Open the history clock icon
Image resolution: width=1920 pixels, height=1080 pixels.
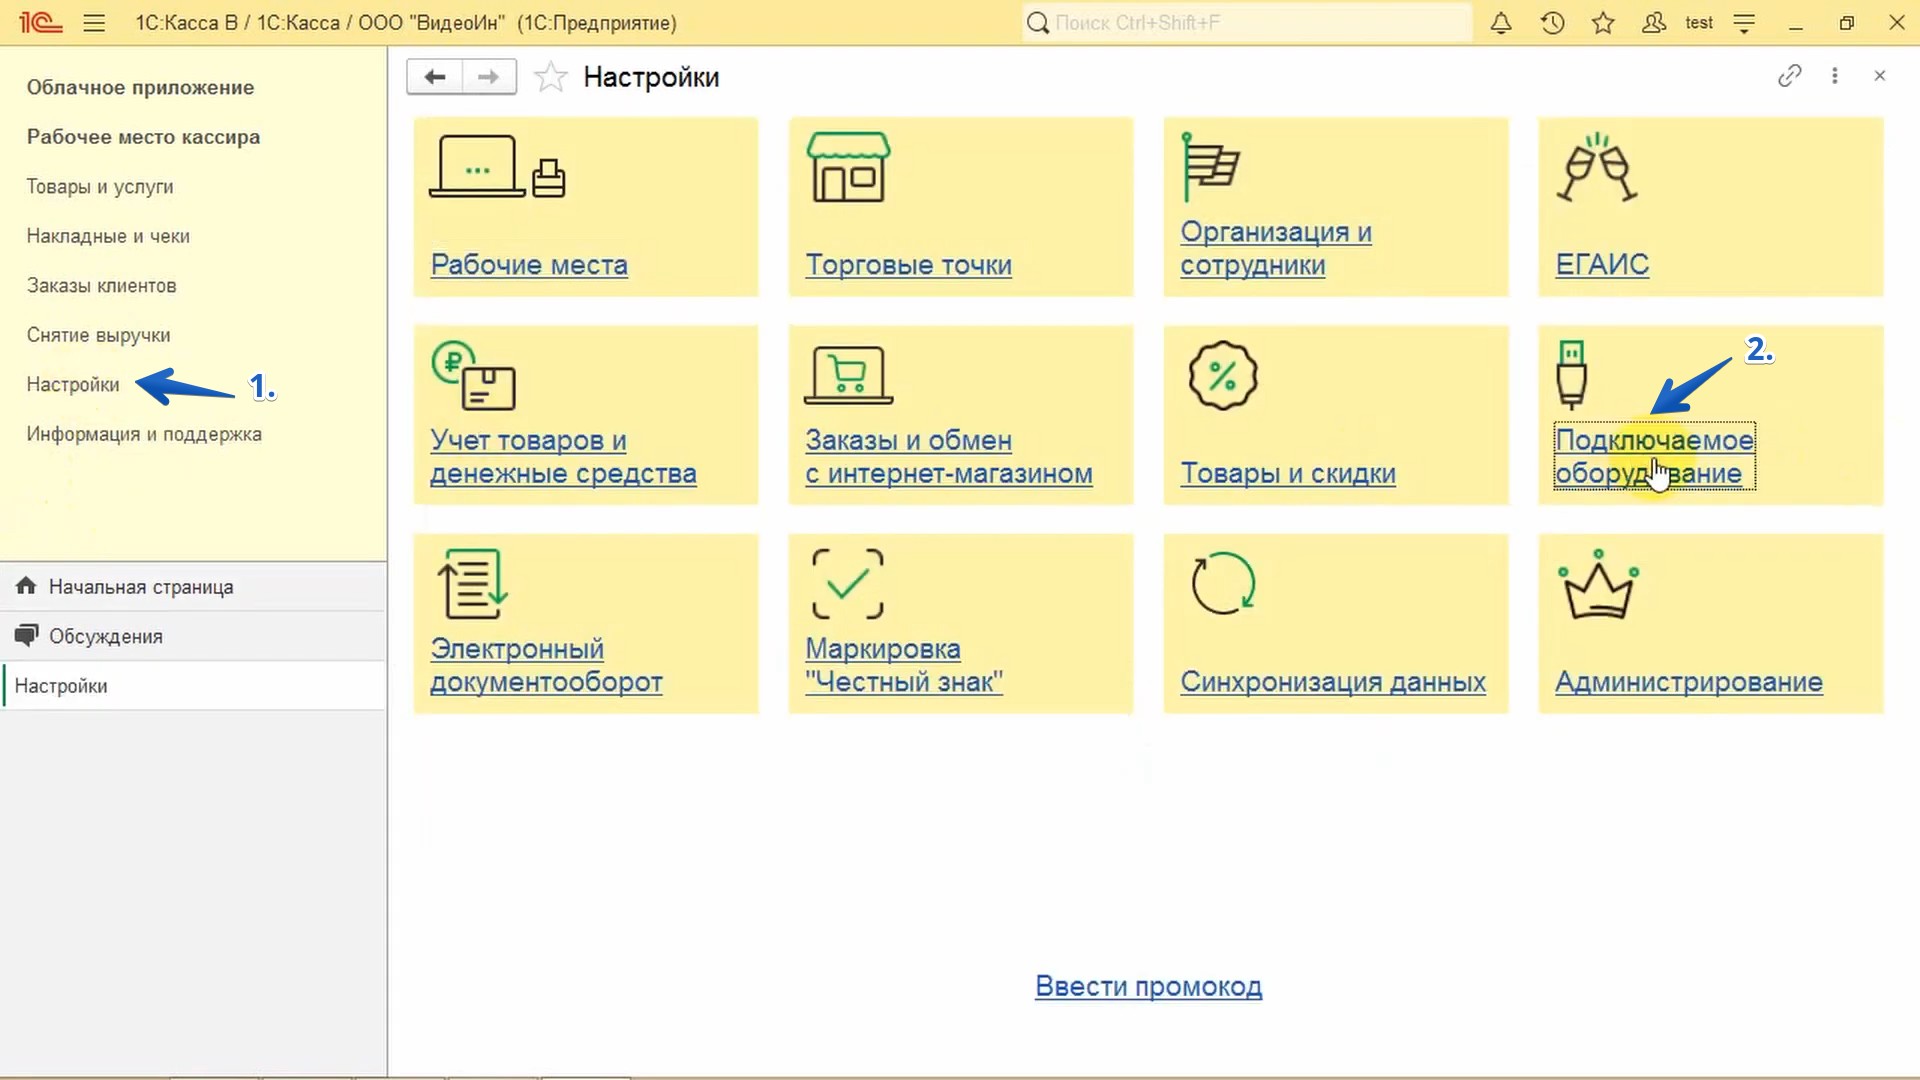[x=1552, y=23]
